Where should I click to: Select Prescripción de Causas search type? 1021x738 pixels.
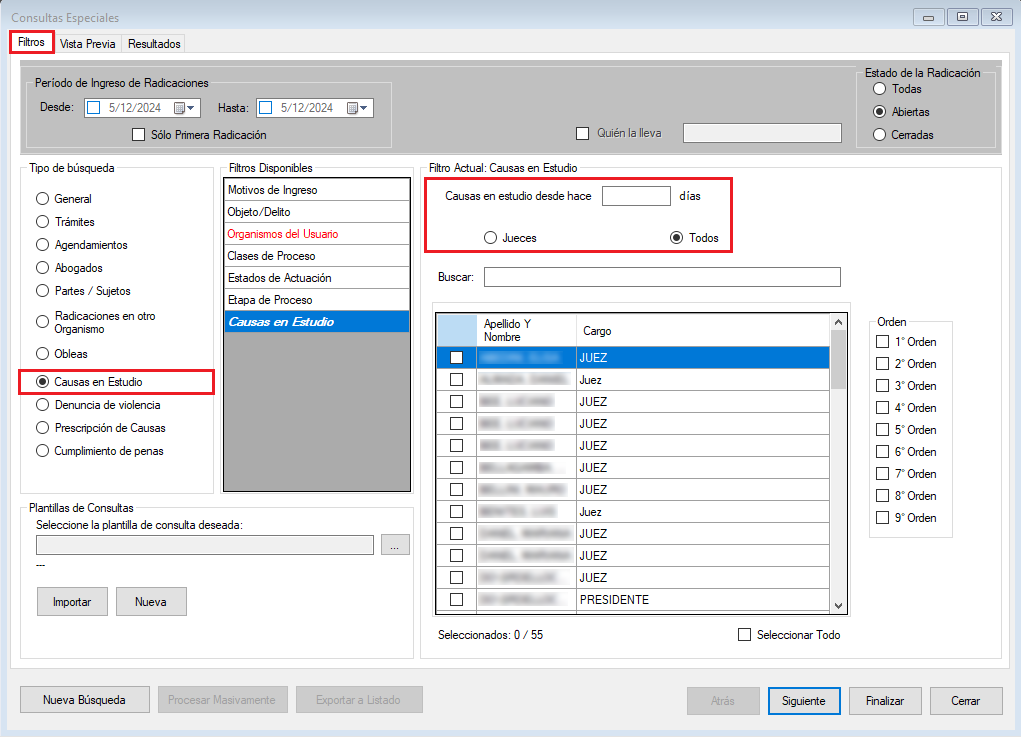click(42, 428)
